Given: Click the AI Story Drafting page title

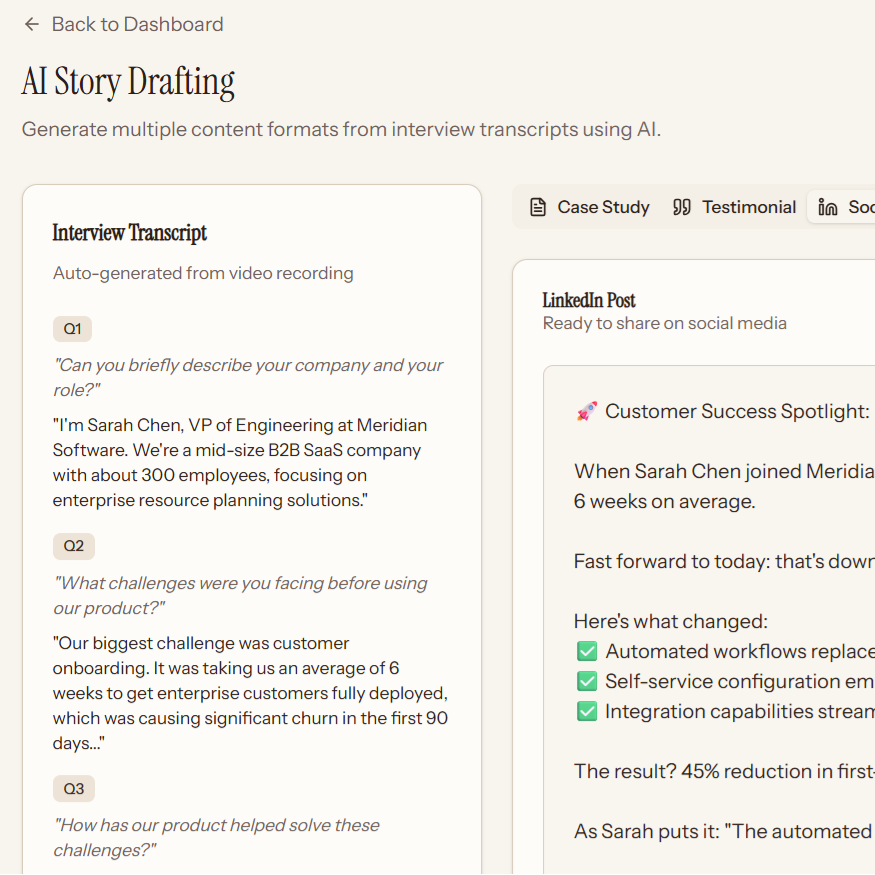Looking at the screenshot, I should (x=128, y=81).
